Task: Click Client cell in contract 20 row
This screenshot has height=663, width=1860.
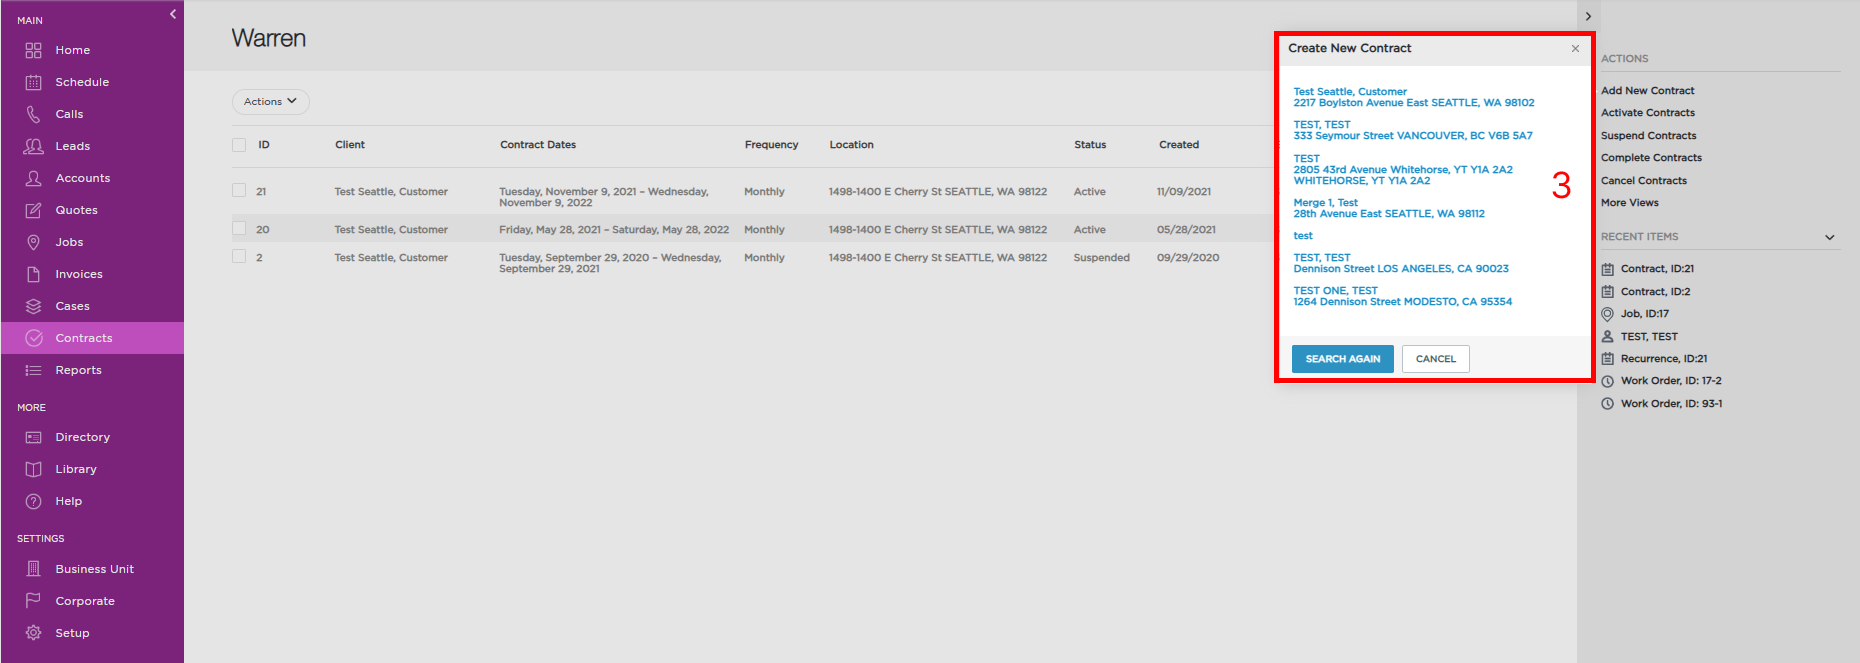Action: (391, 230)
